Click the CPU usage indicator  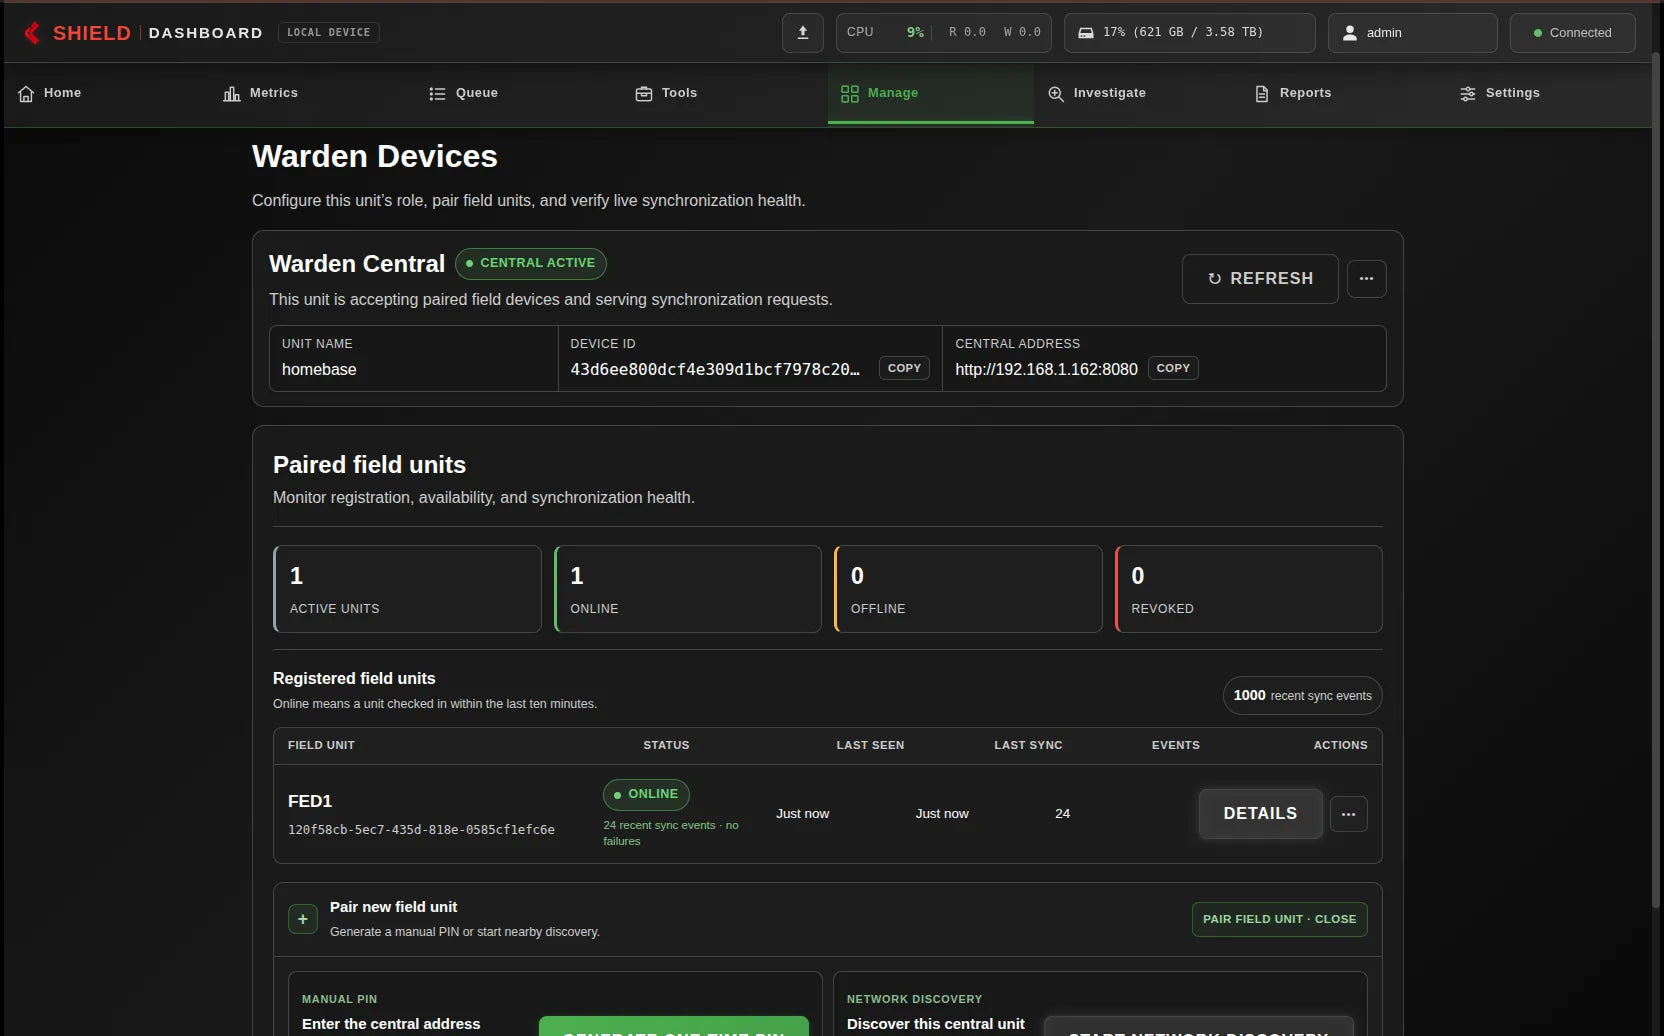pyautogui.click(x=944, y=33)
